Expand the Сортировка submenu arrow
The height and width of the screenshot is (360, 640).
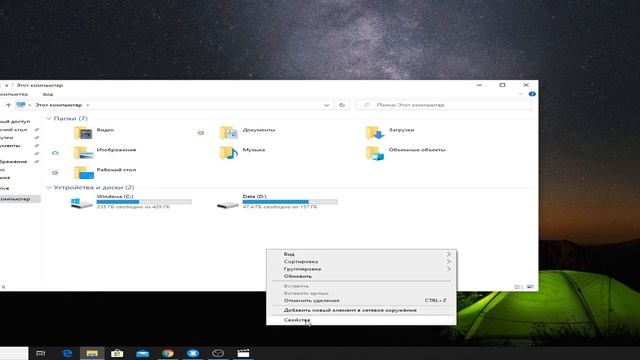tap(449, 261)
